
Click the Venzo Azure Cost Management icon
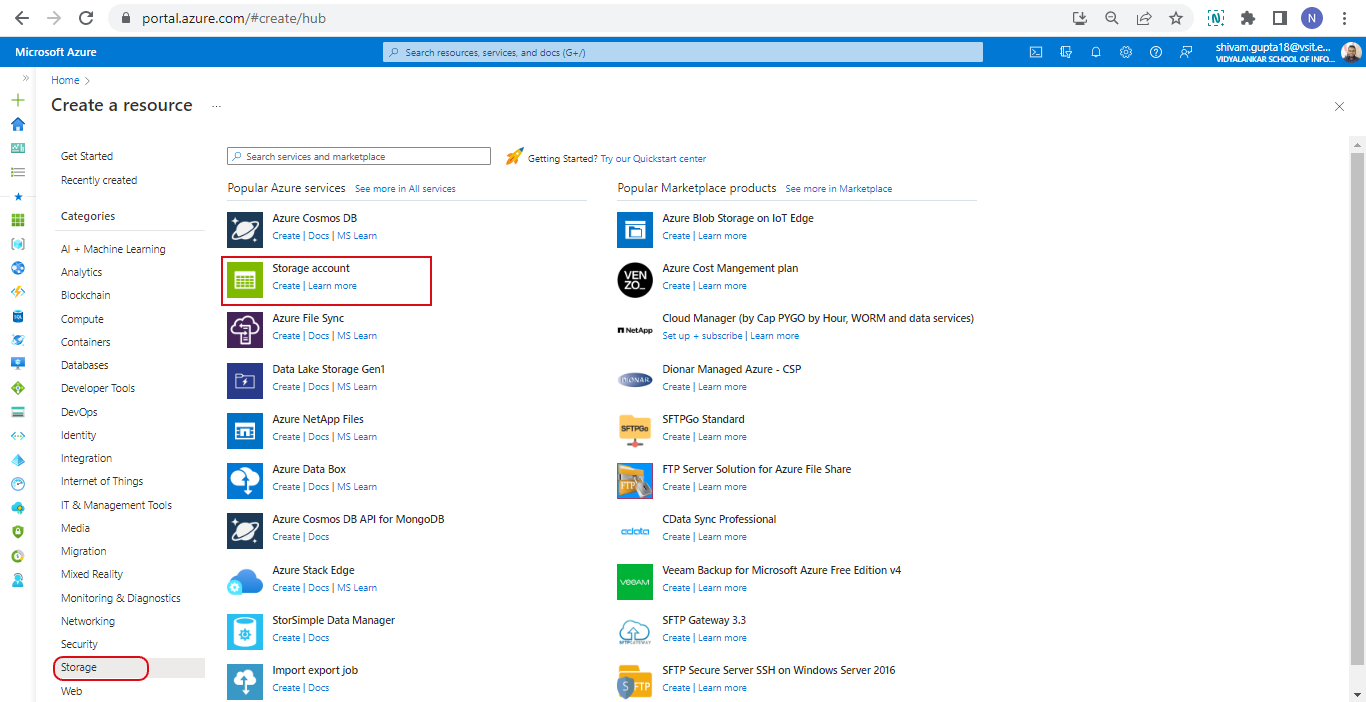pyautogui.click(x=635, y=279)
